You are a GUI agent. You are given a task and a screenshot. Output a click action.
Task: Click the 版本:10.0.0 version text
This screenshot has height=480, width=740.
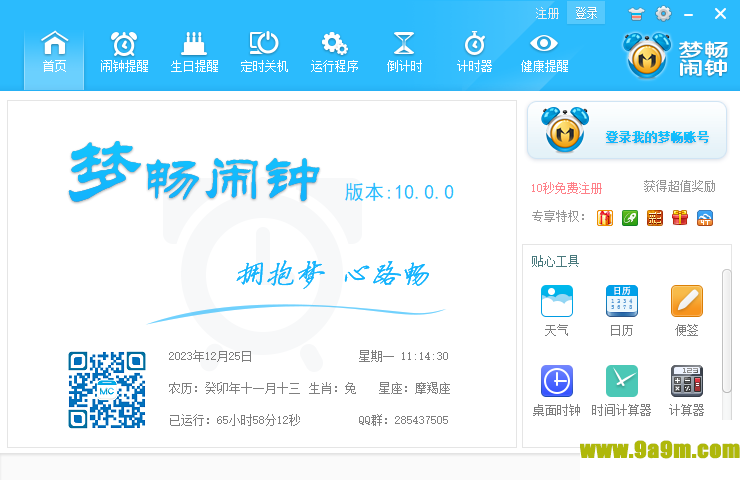[x=399, y=192]
